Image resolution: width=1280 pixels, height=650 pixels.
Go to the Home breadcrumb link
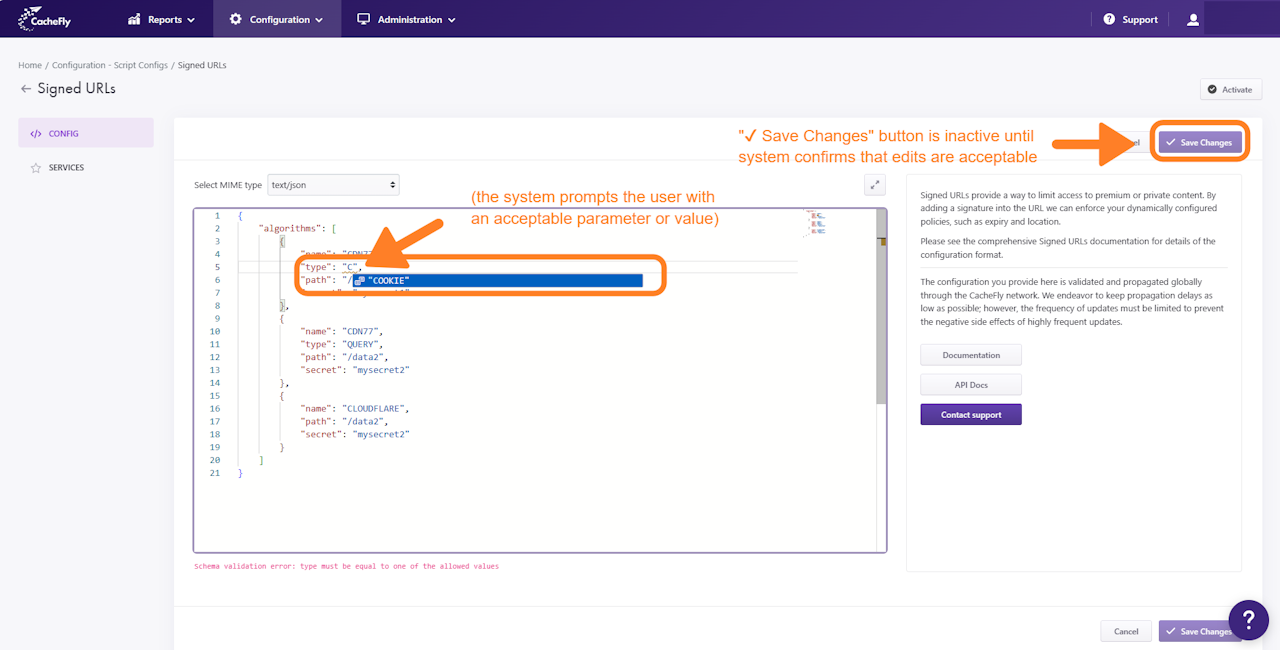point(30,65)
